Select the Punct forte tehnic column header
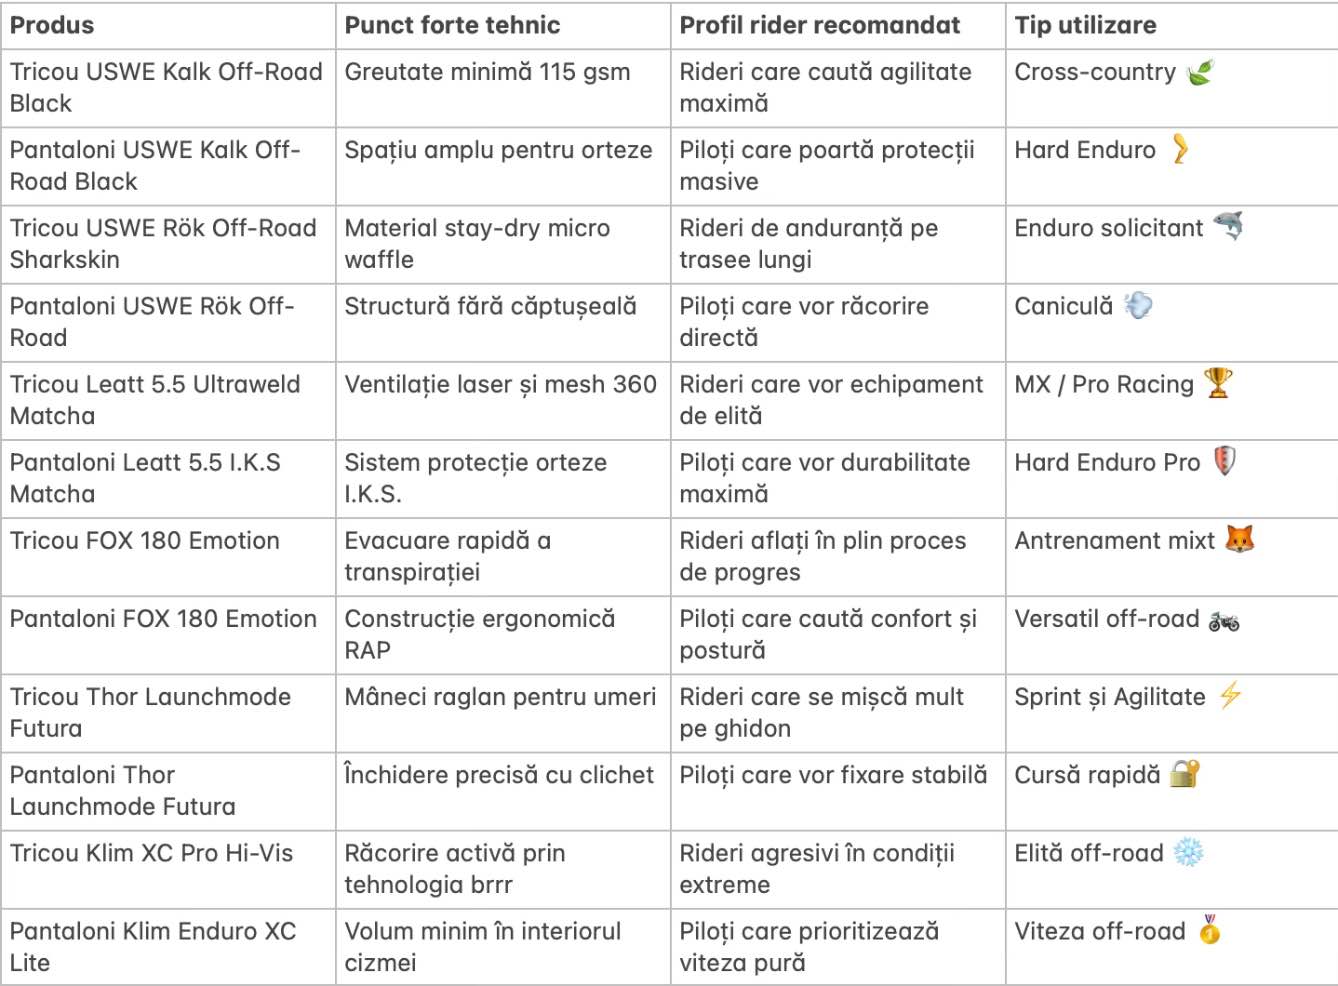The image size is (1338, 986). tap(452, 25)
